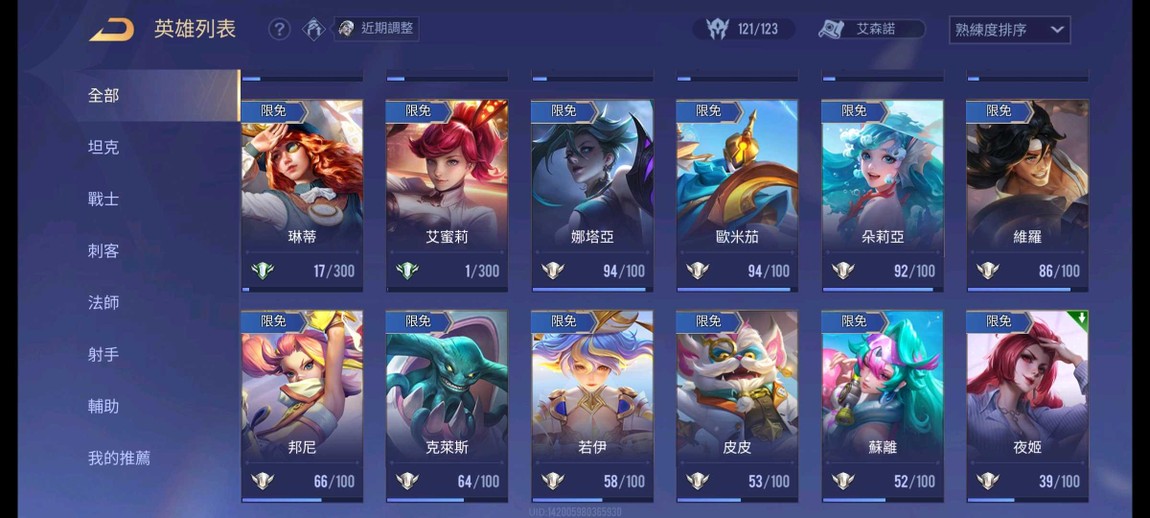Open the question mark help icon
1150x518 pixels.
tap(279, 29)
